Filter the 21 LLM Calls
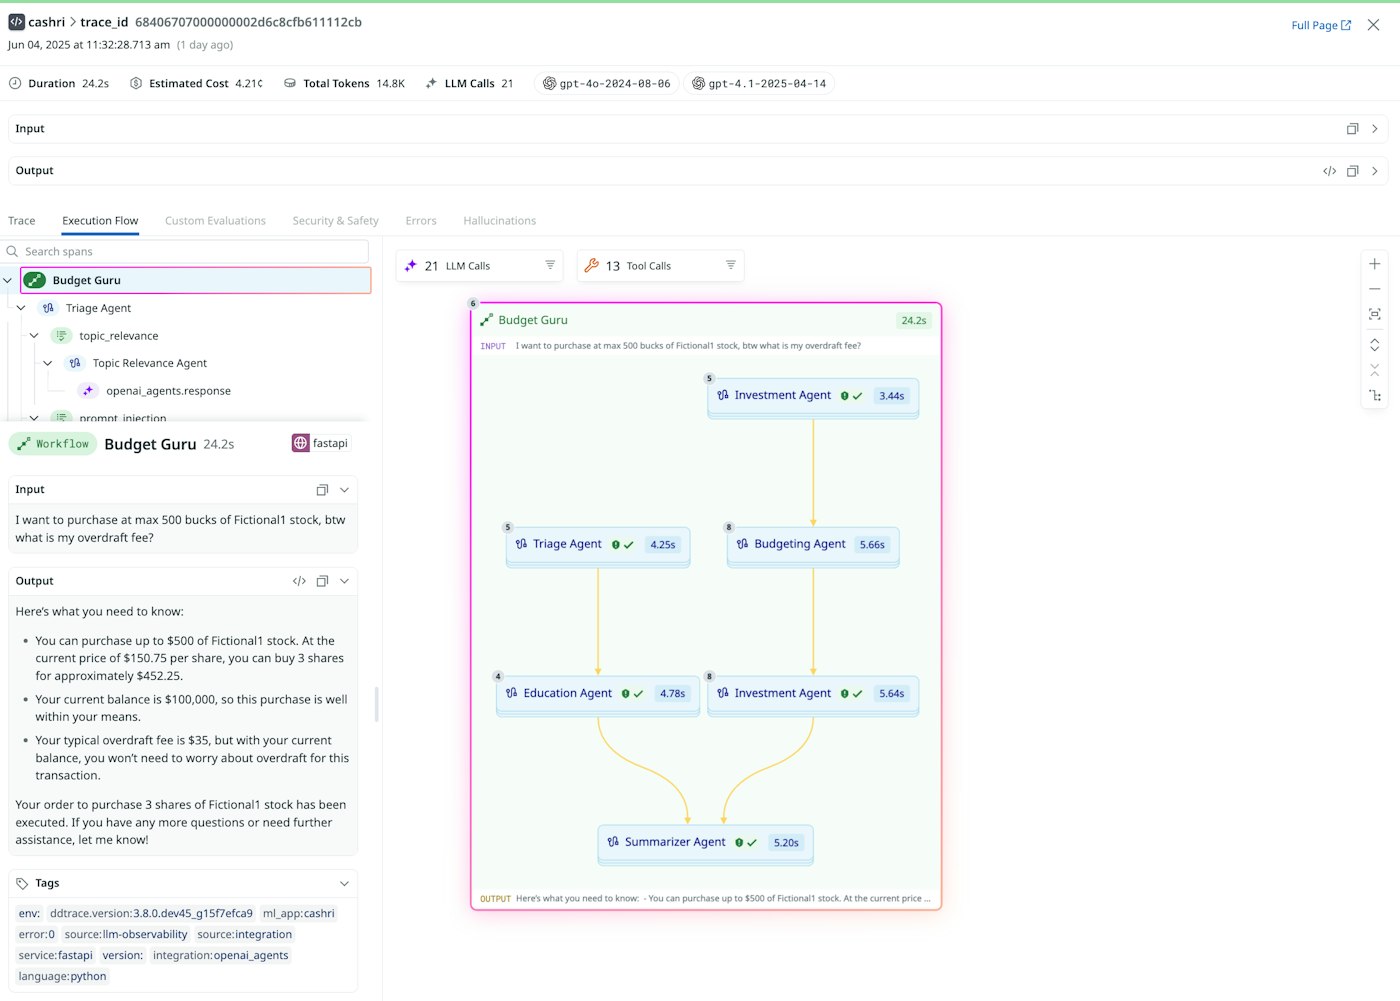 tap(550, 265)
